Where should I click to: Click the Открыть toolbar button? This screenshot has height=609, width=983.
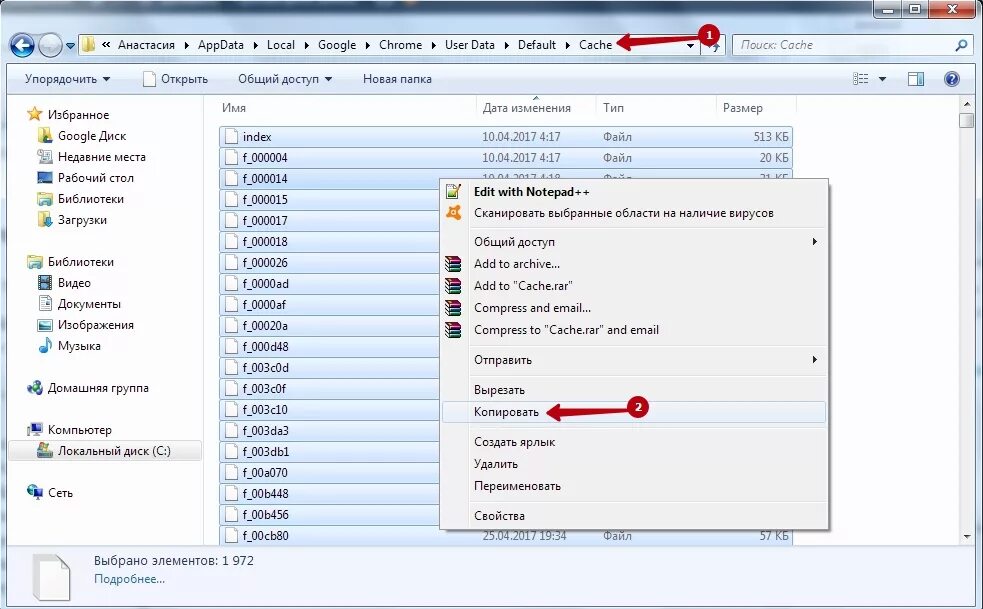[x=176, y=79]
